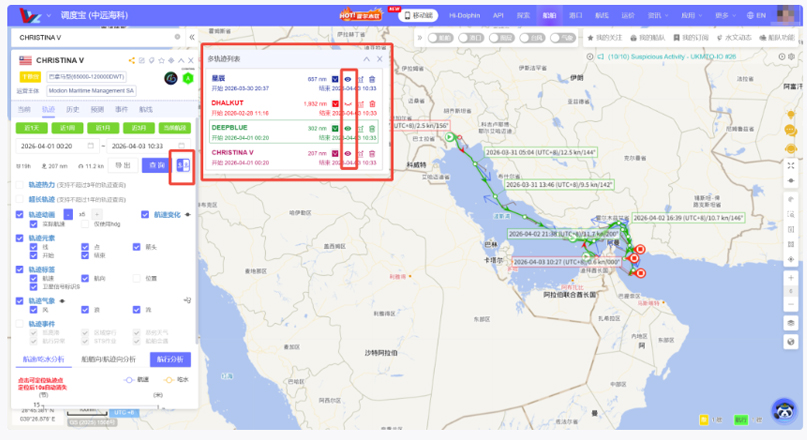Click the clear icon in the search box
The width and height of the screenshot is (807, 440).
coord(176,37)
